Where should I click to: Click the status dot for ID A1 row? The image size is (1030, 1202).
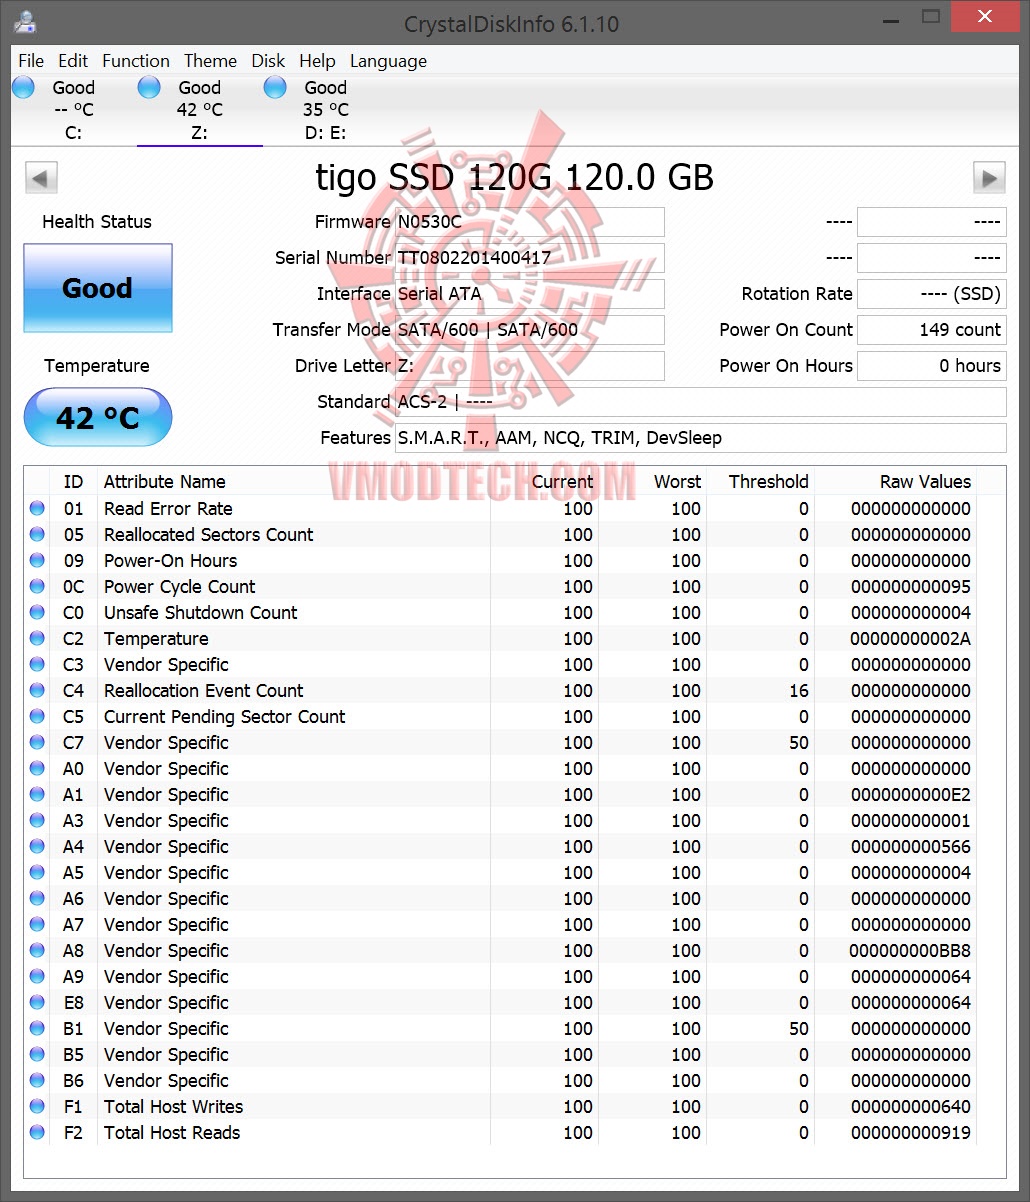pyautogui.click(x=37, y=794)
